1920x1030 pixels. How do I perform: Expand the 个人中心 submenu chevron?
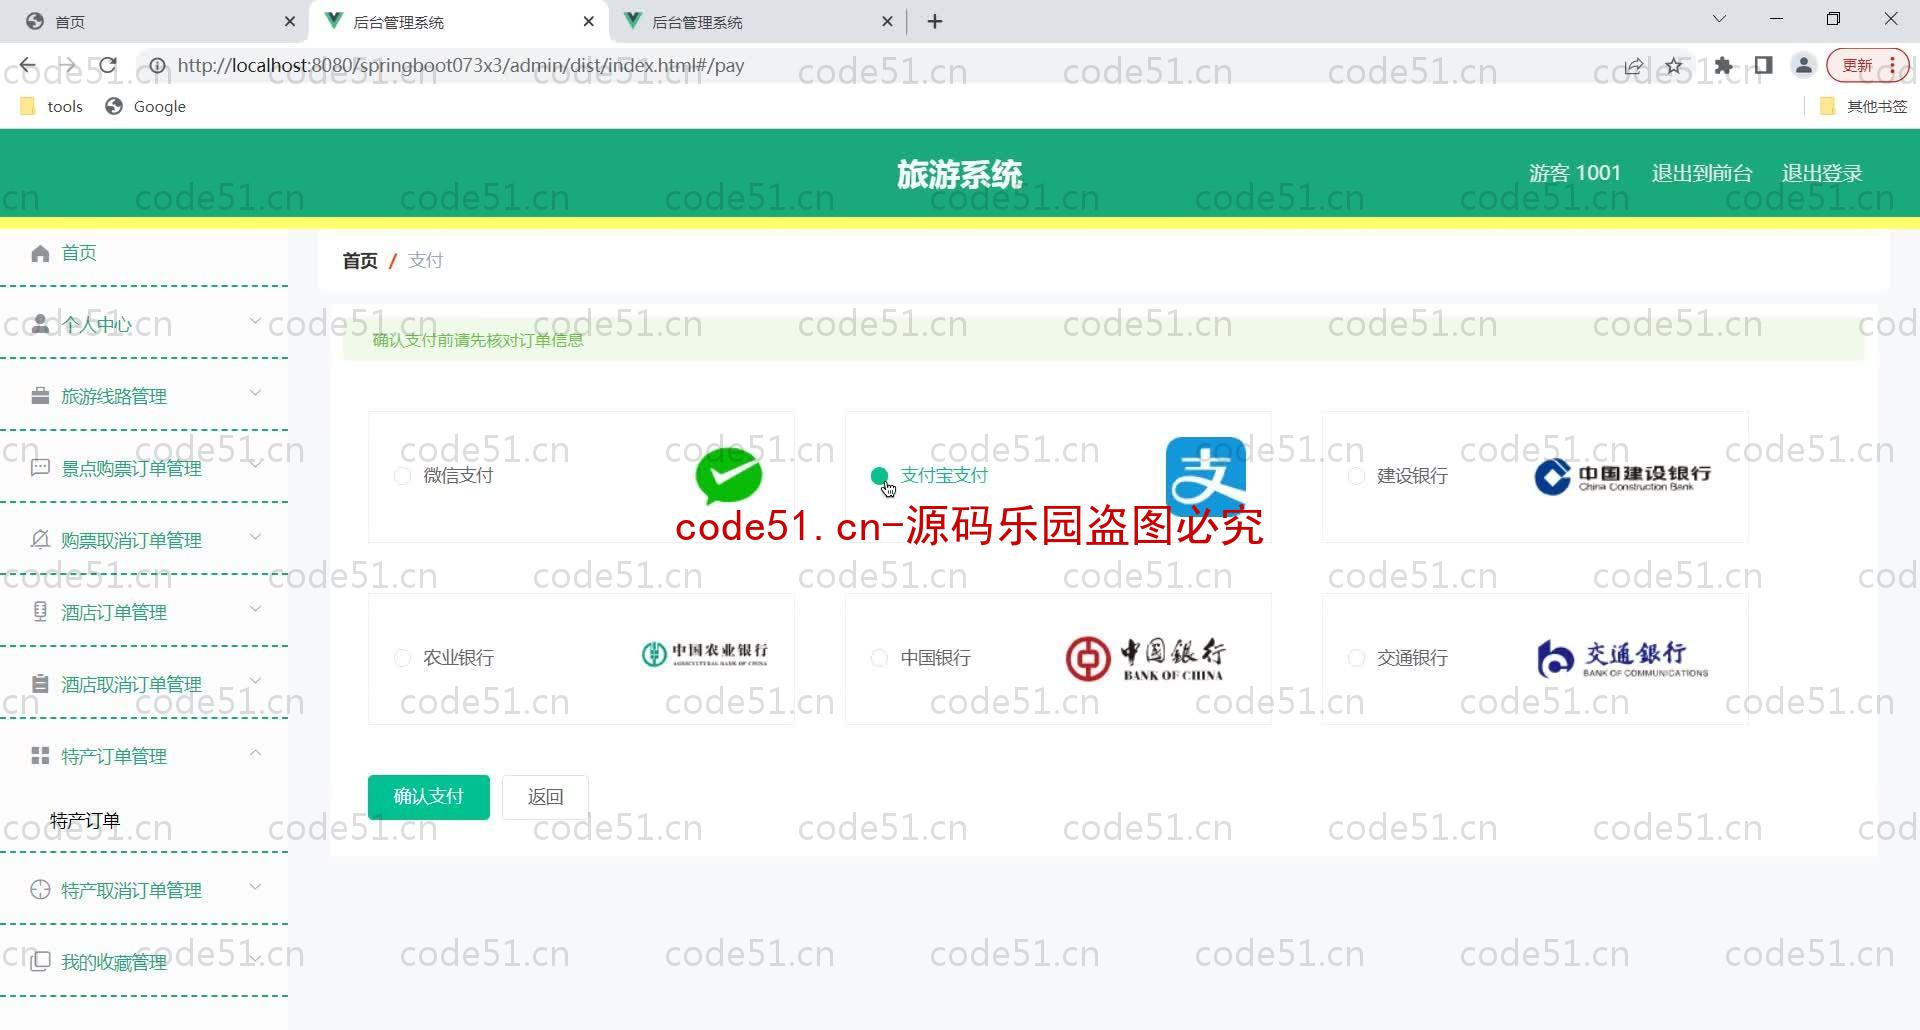click(255, 321)
